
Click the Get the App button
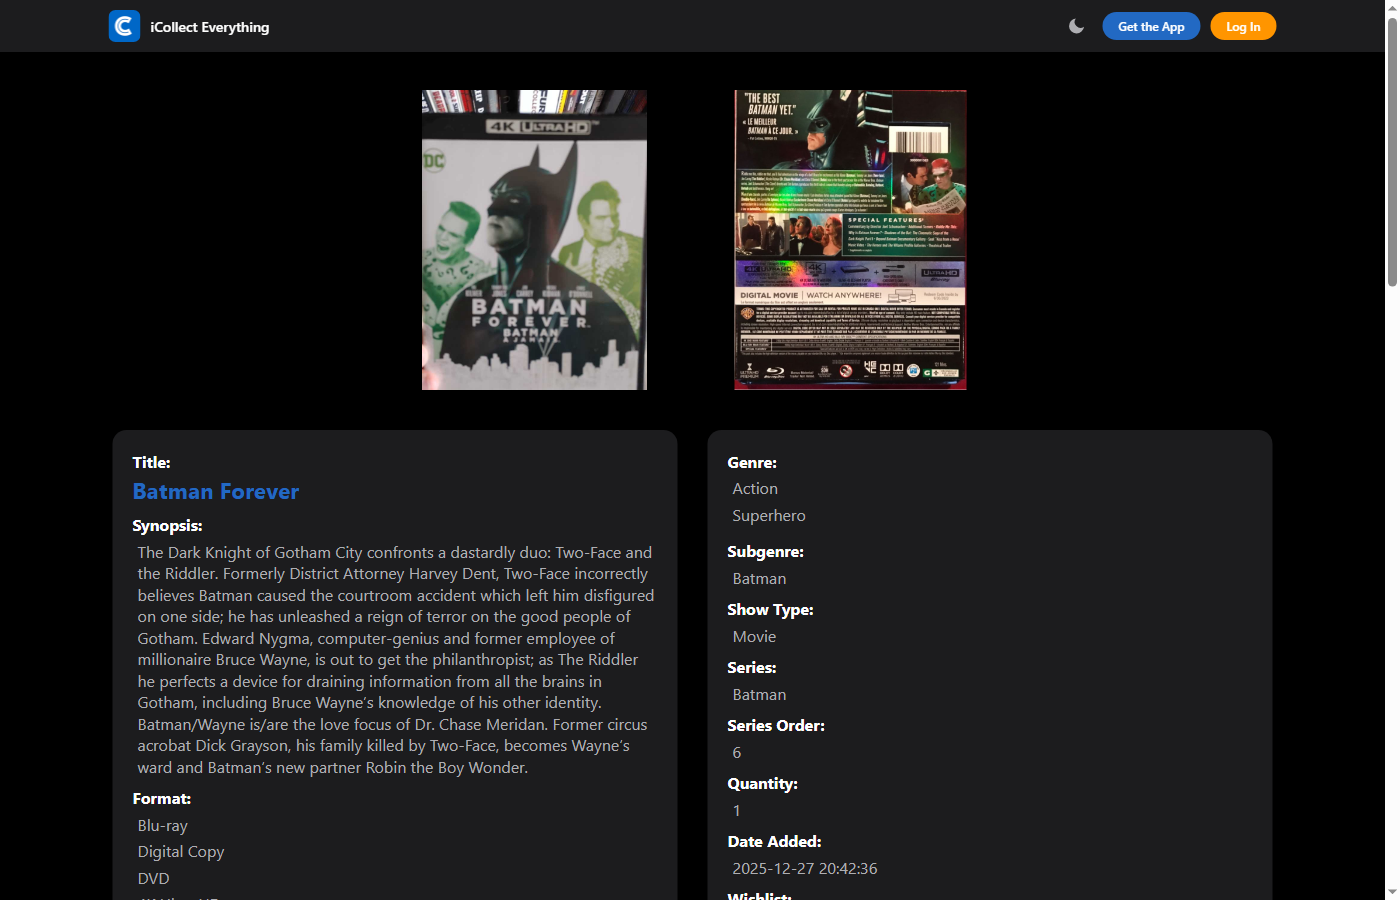click(x=1150, y=26)
